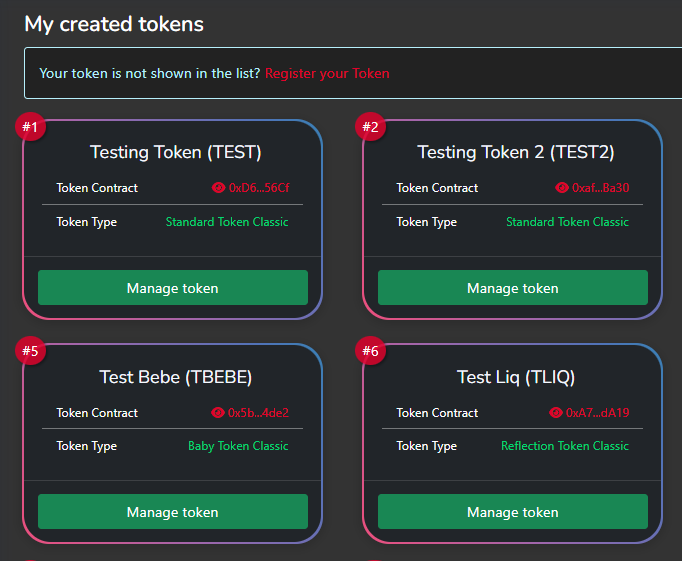
Task: Open contract address 0xaf...8a30
Action: pos(601,188)
